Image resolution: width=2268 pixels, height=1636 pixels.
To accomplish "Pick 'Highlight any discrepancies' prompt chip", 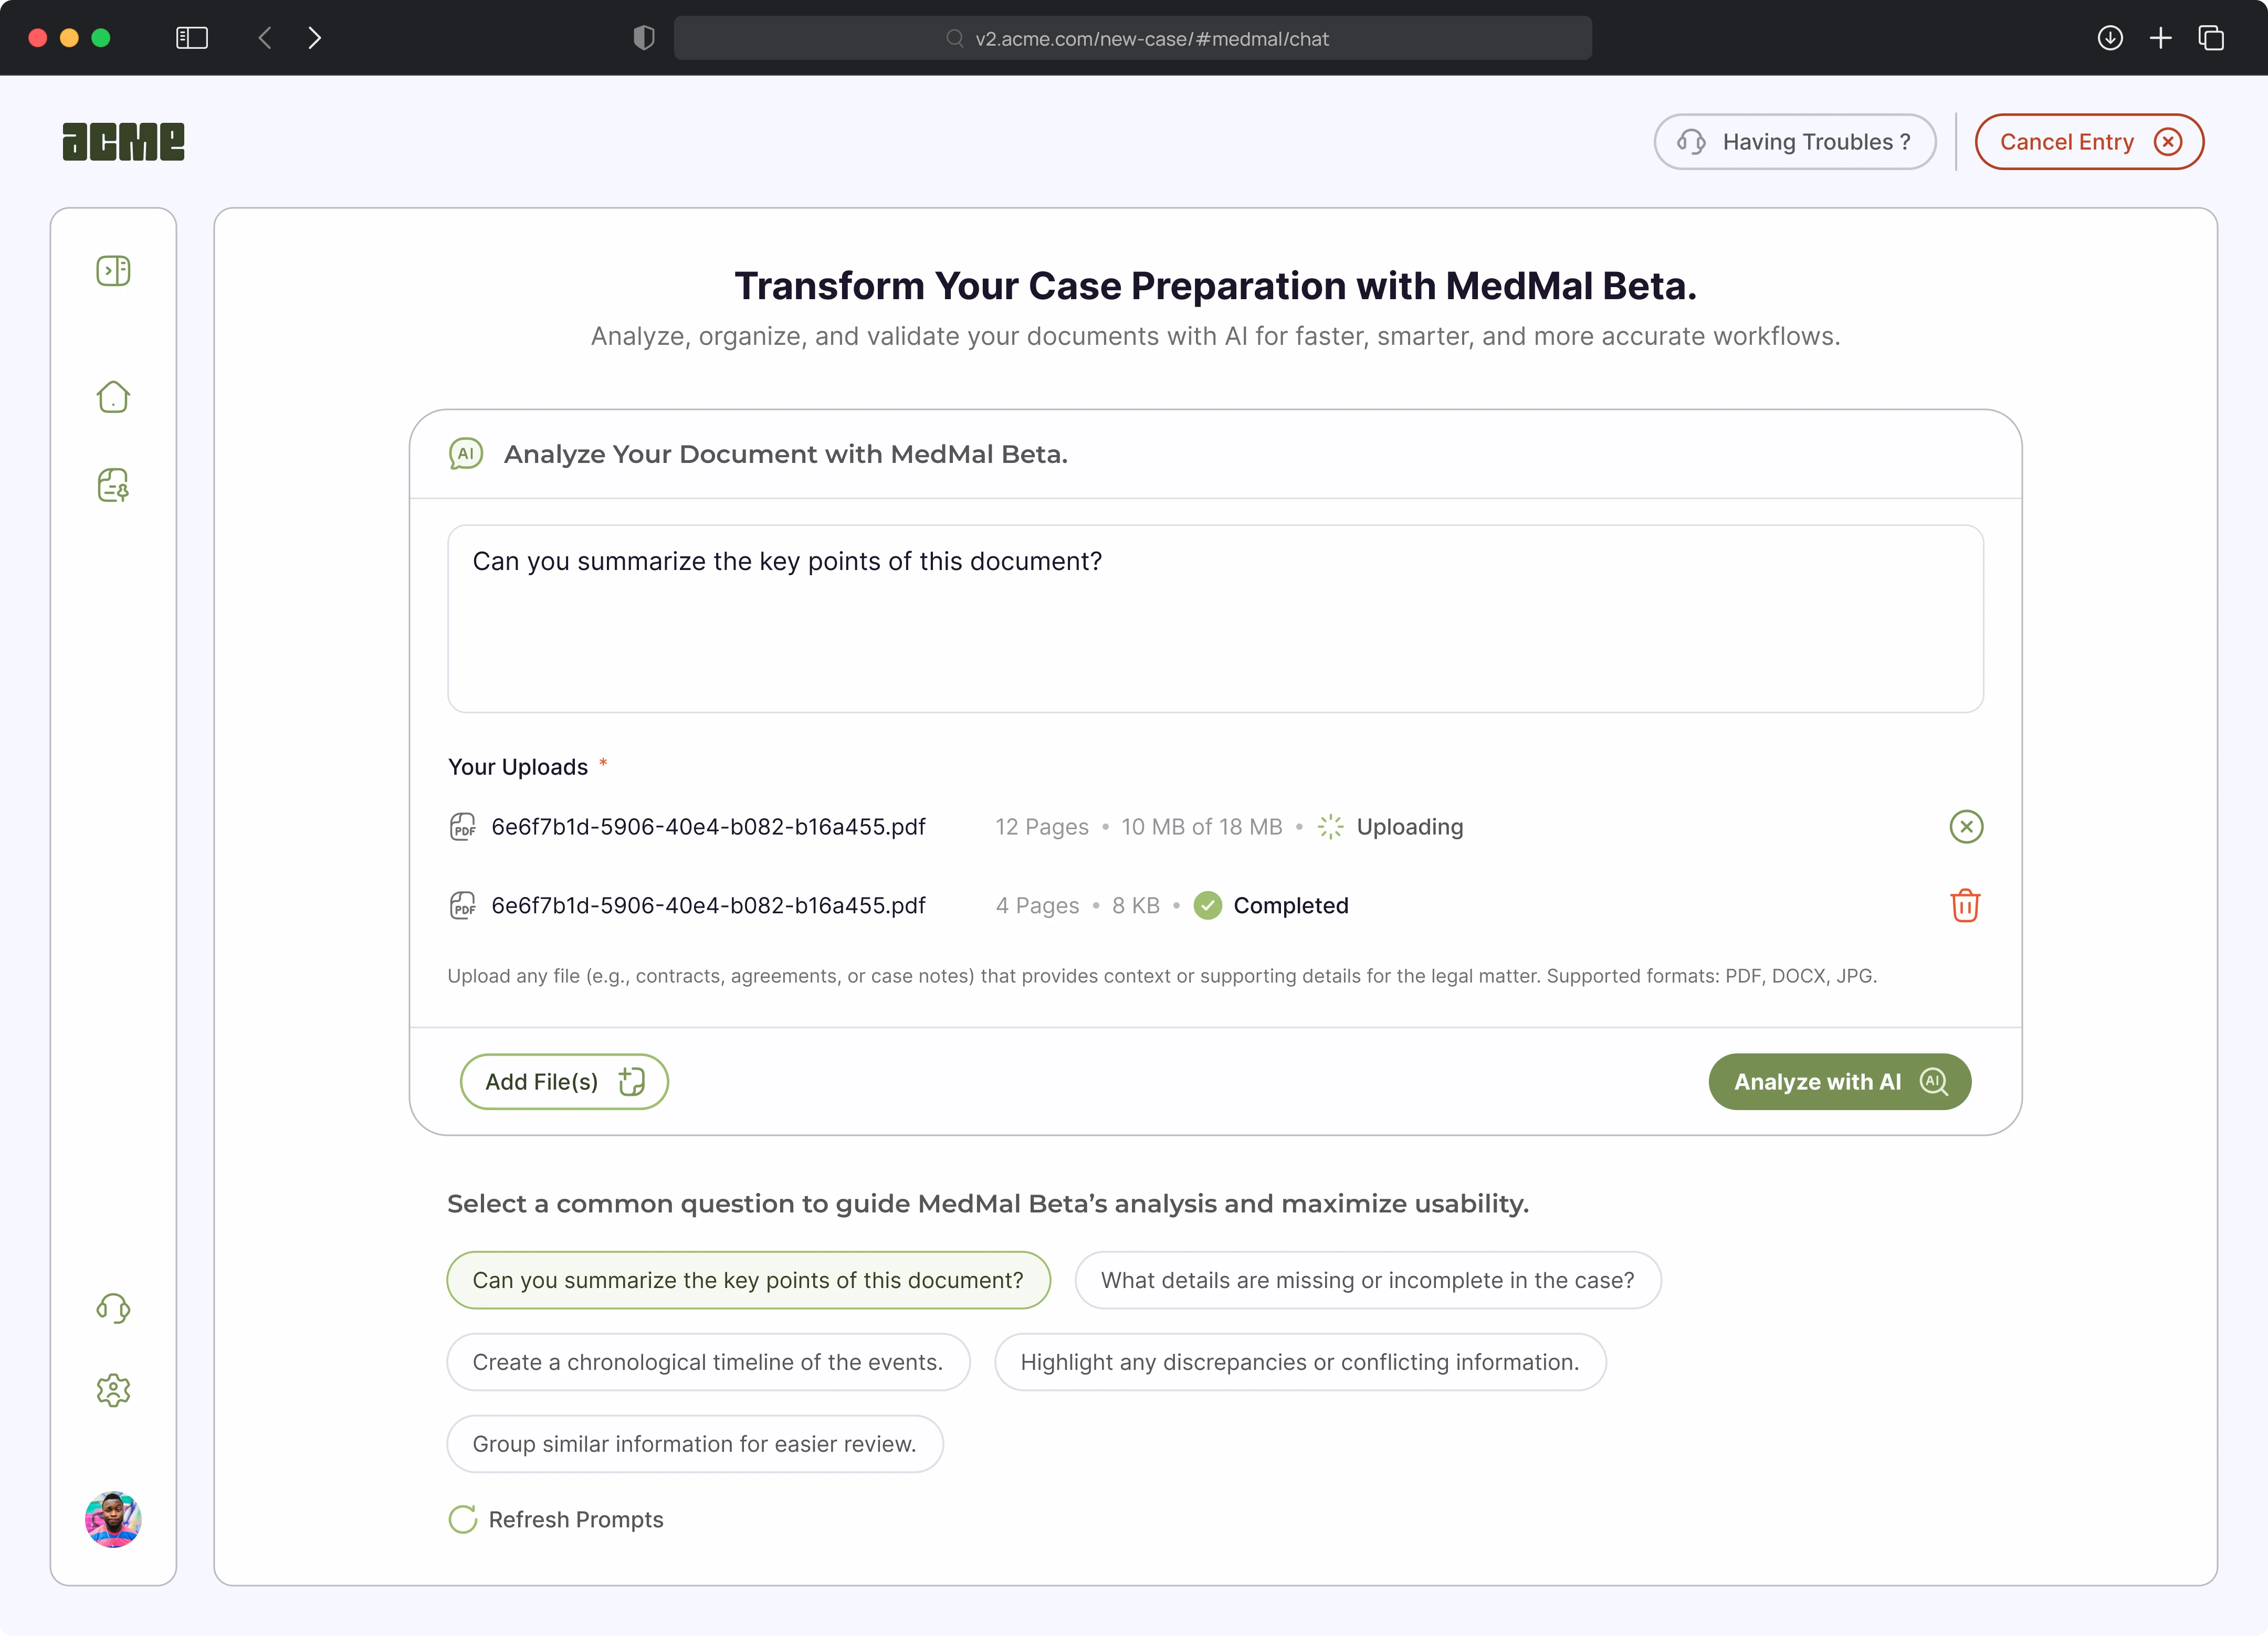I will click(x=1299, y=1362).
